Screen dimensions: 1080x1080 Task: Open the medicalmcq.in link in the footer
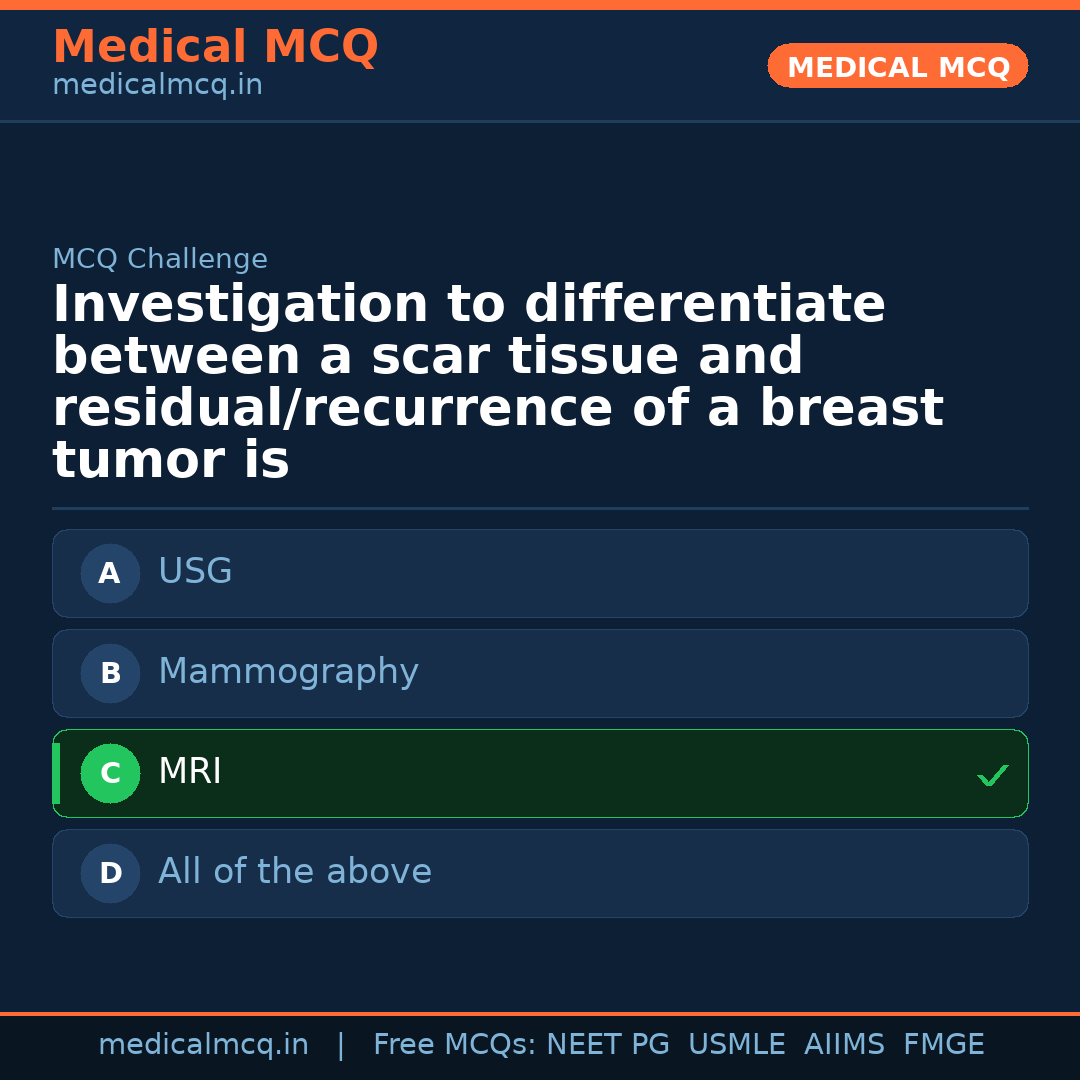coord(203,1045)
